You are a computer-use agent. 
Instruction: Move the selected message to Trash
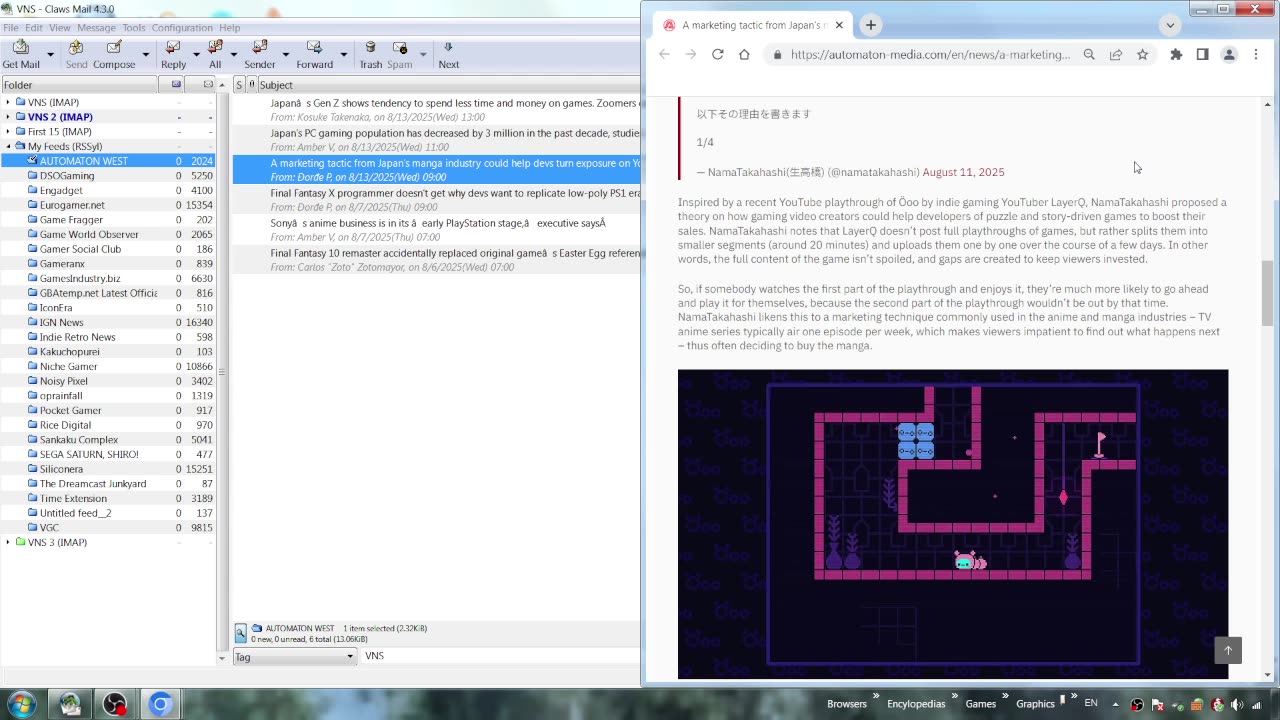pos(371,54)
